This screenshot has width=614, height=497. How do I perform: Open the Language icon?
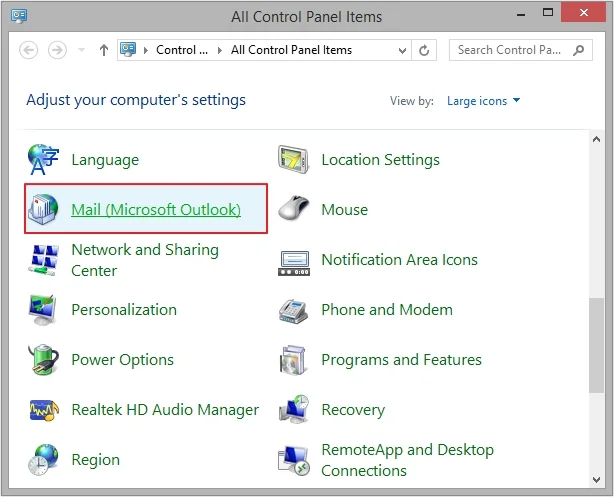[43, 159]
